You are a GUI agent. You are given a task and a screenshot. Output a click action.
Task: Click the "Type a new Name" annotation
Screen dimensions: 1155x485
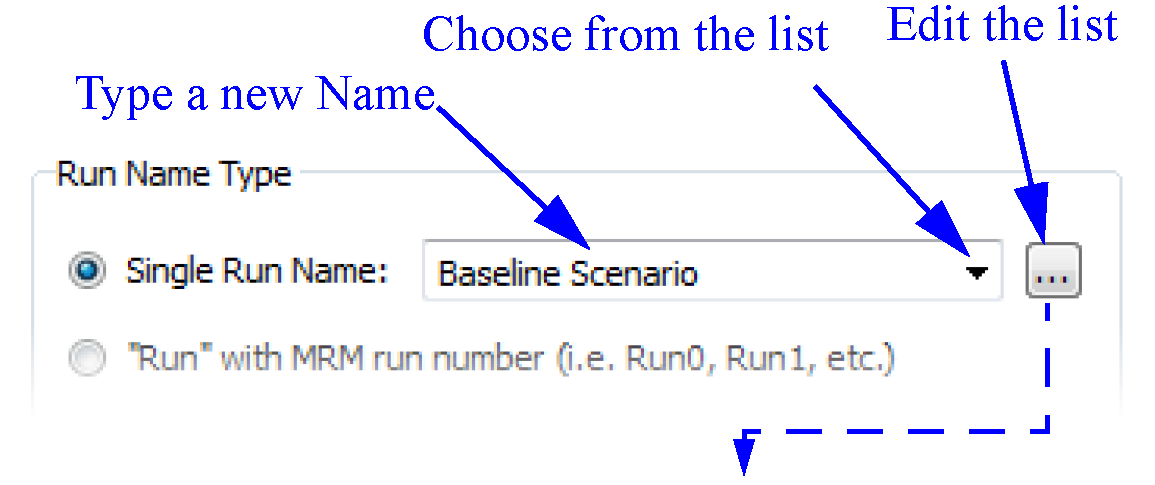coord(257,96)
